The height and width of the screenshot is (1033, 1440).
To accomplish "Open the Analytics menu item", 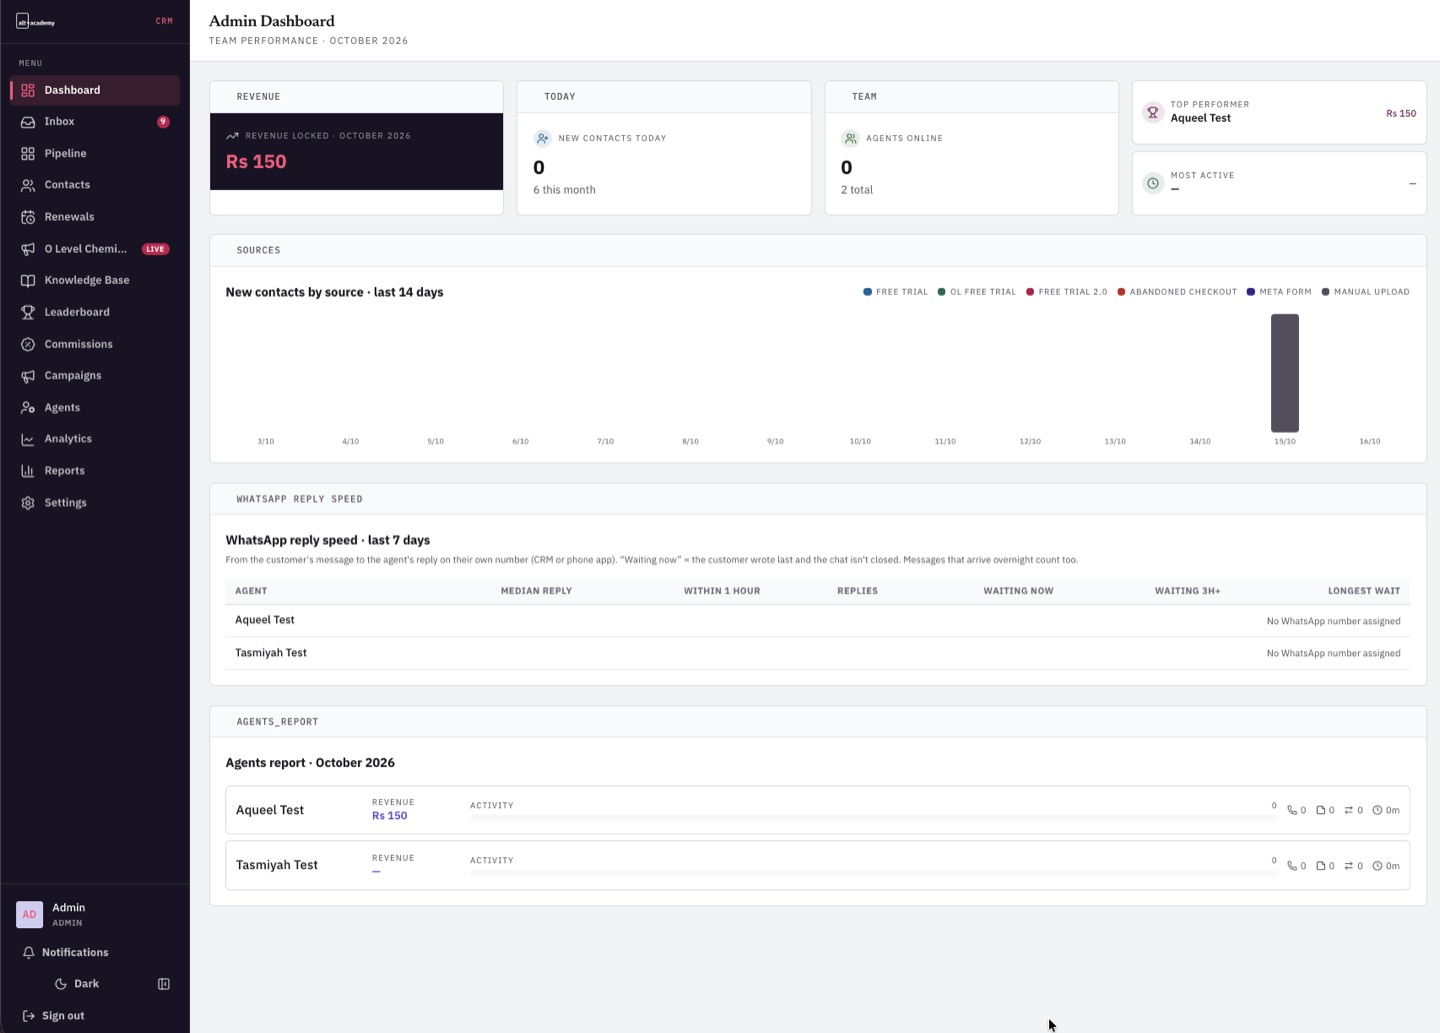I will click(x=95, y=439).
